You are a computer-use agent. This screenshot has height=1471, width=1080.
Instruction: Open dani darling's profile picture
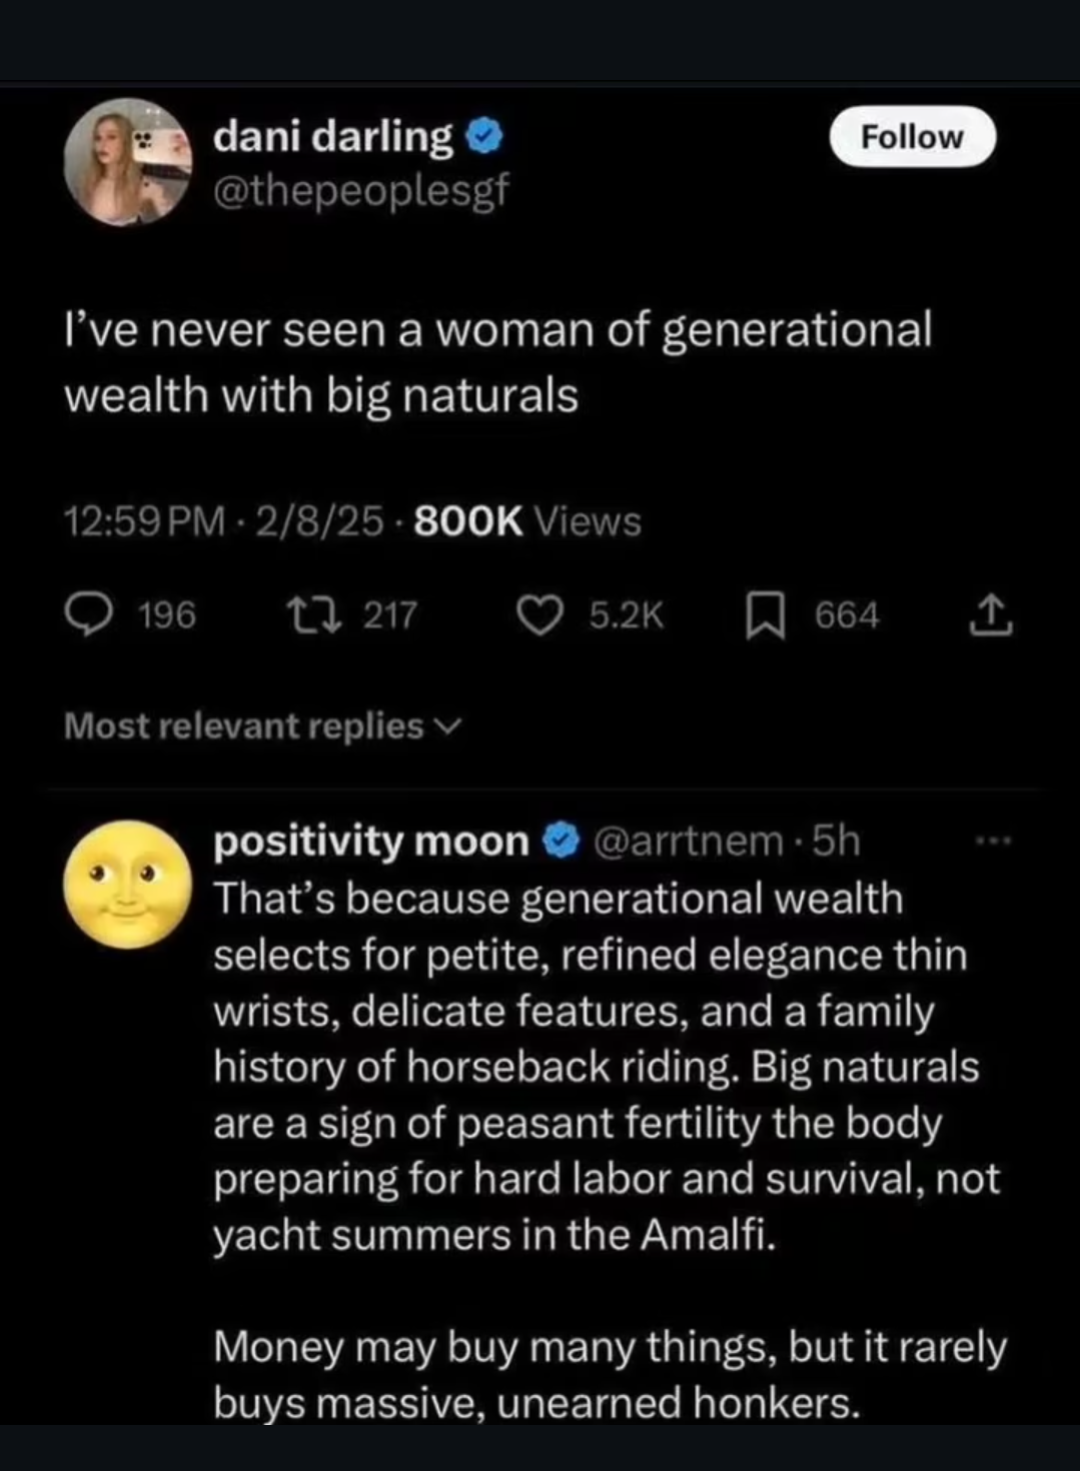[127, 162]
